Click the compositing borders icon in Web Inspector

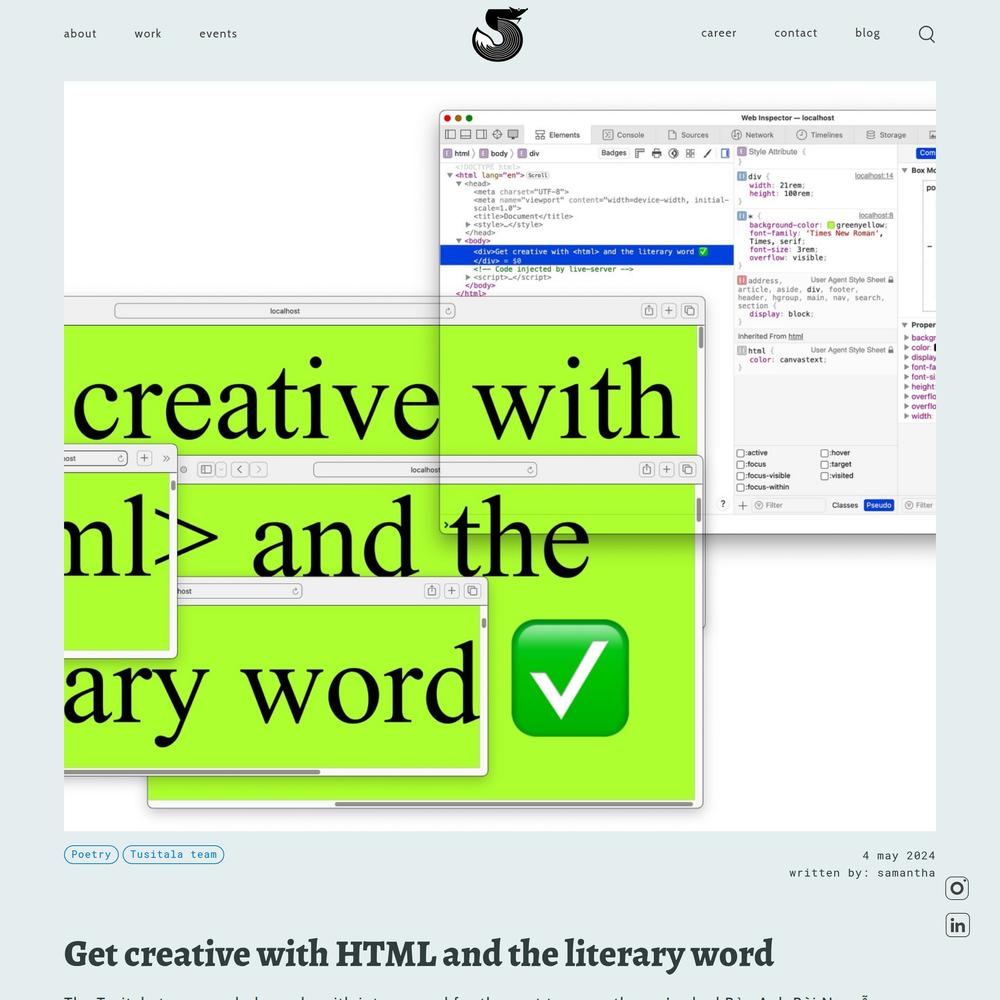click(673, 153)
